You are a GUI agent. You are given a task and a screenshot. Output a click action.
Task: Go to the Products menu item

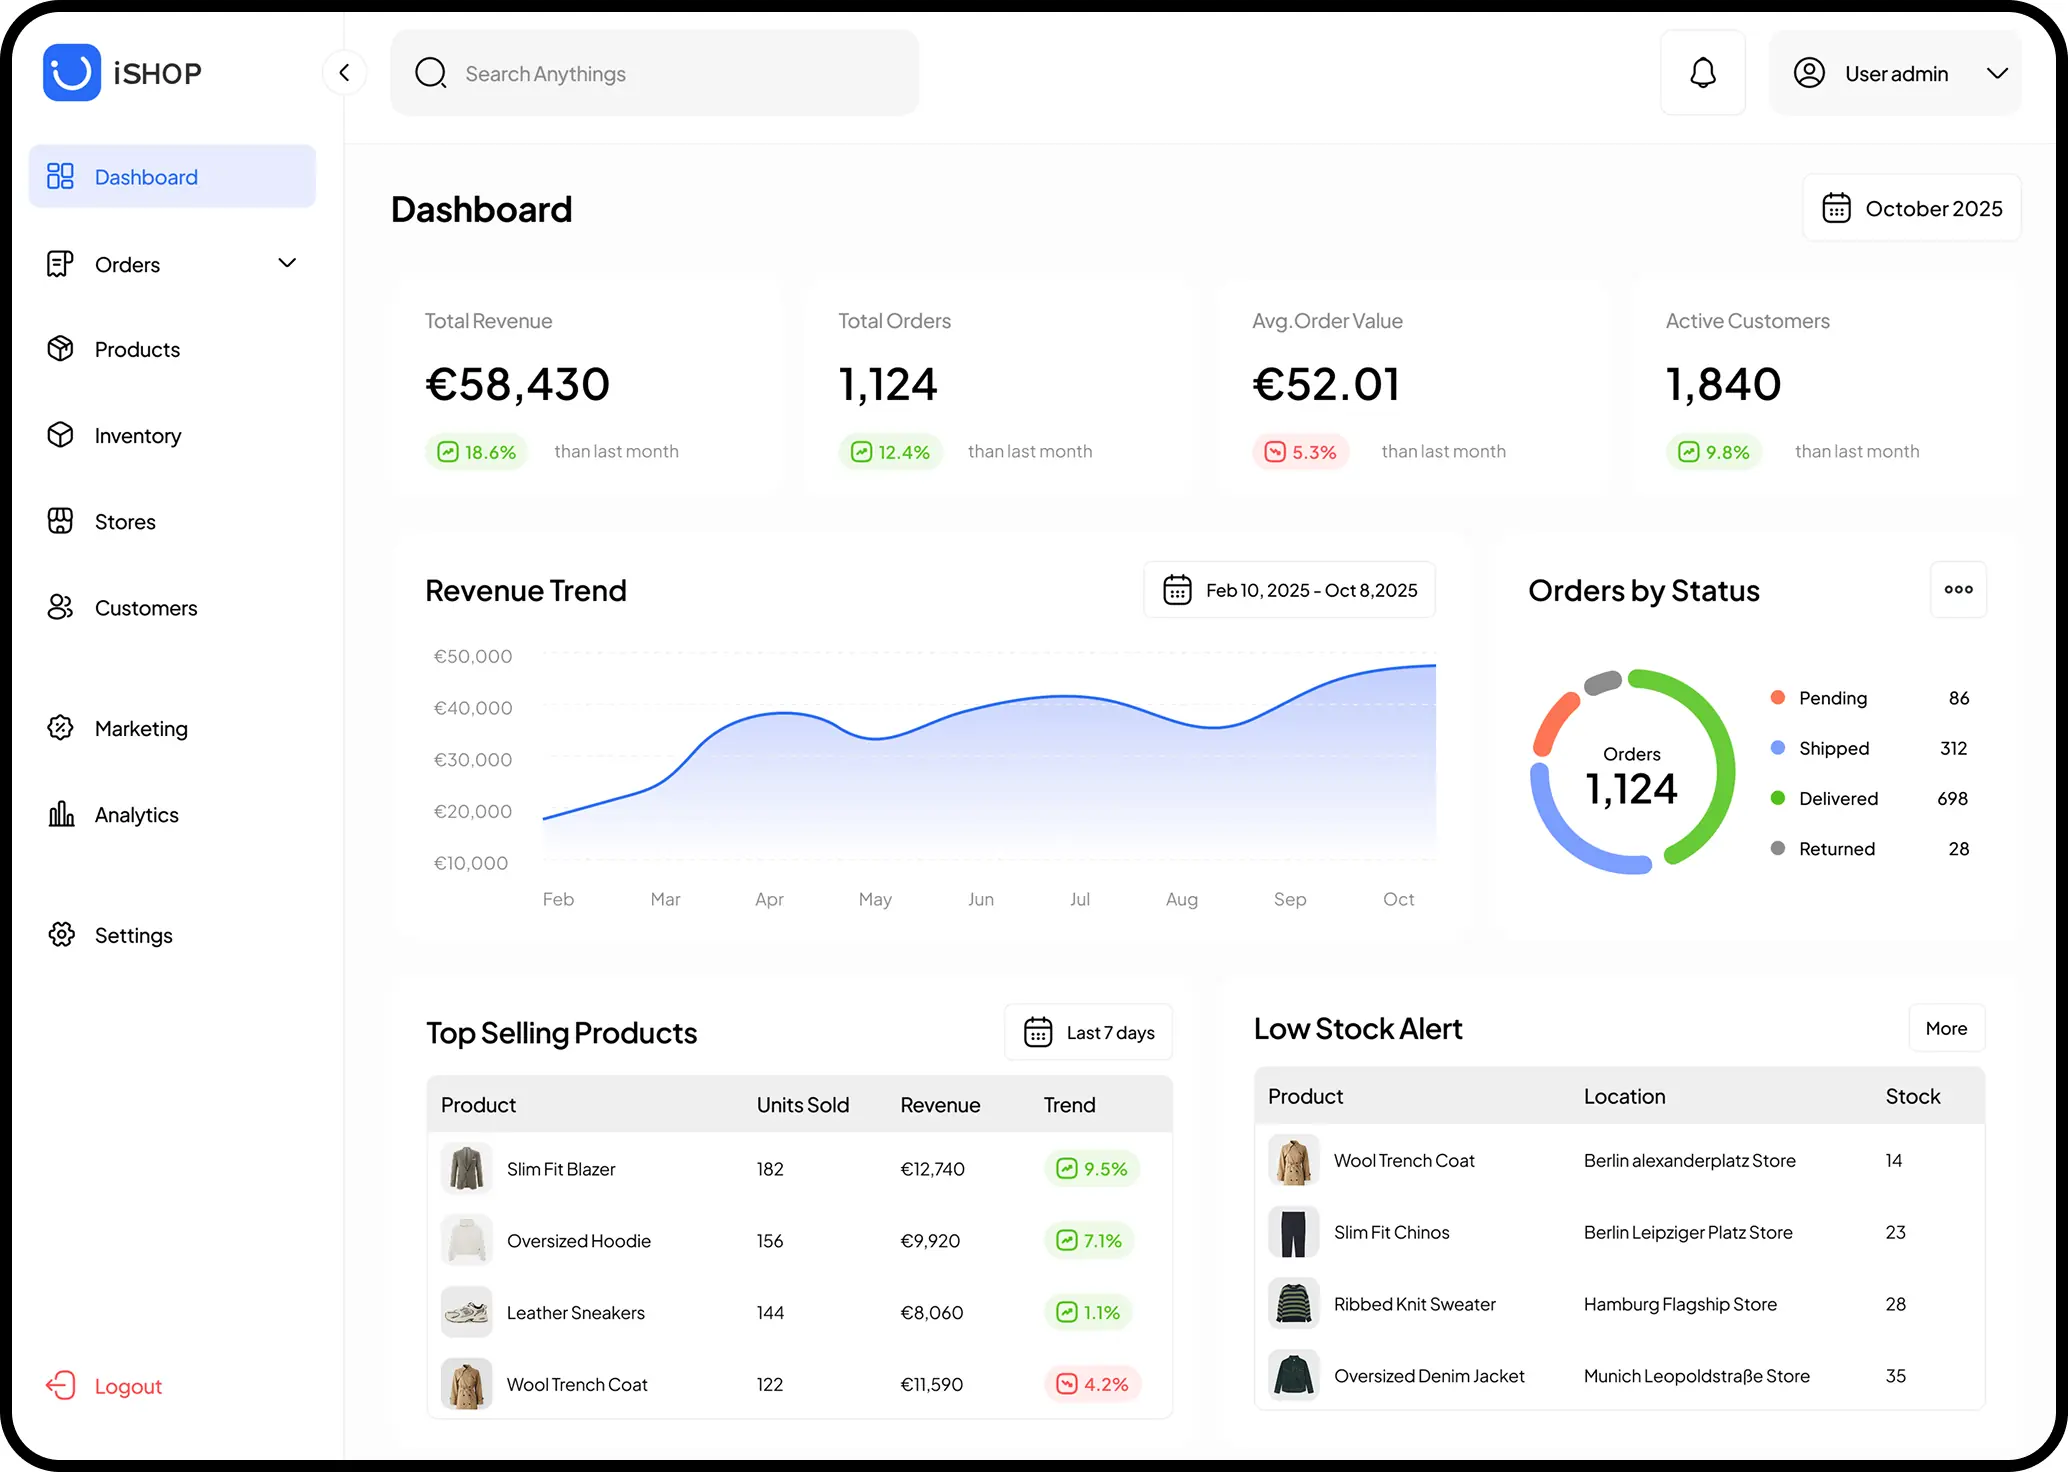coord(137,350)
